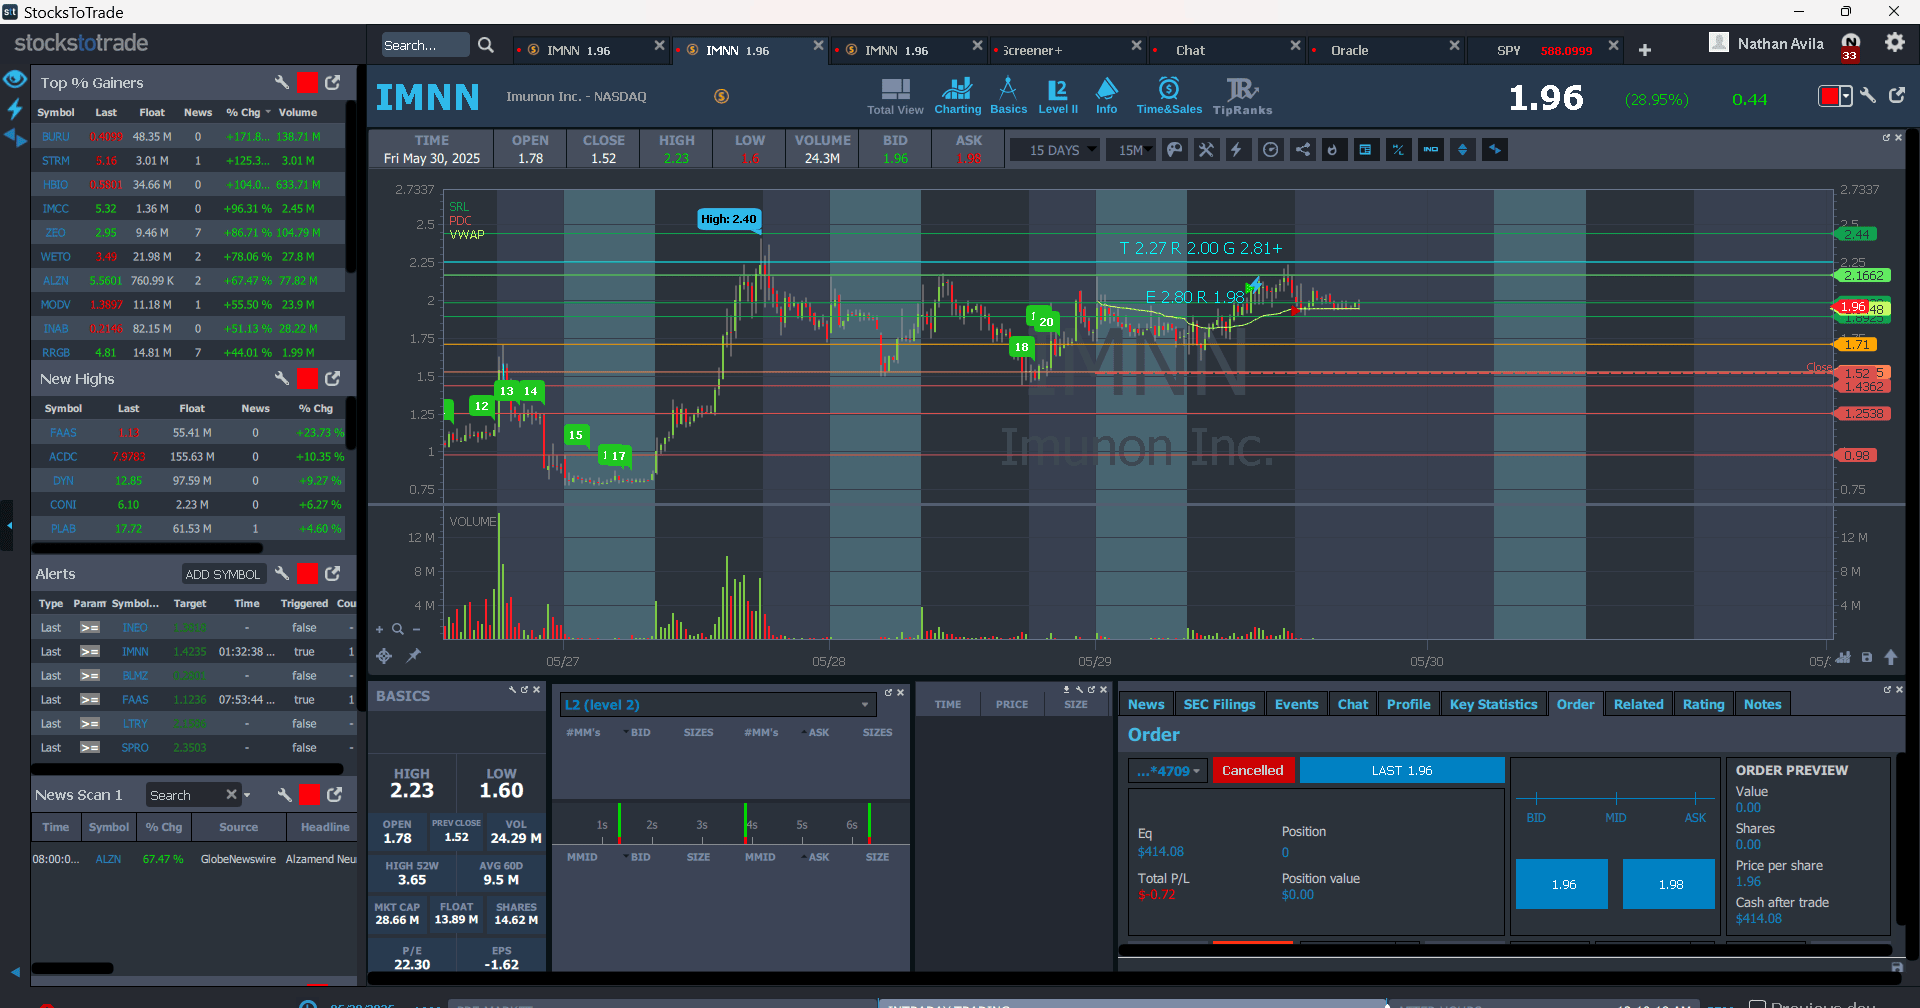Switch to the SEC Filings tab
Screen dimensions: 1920x1008
(x=1219, y=704)
